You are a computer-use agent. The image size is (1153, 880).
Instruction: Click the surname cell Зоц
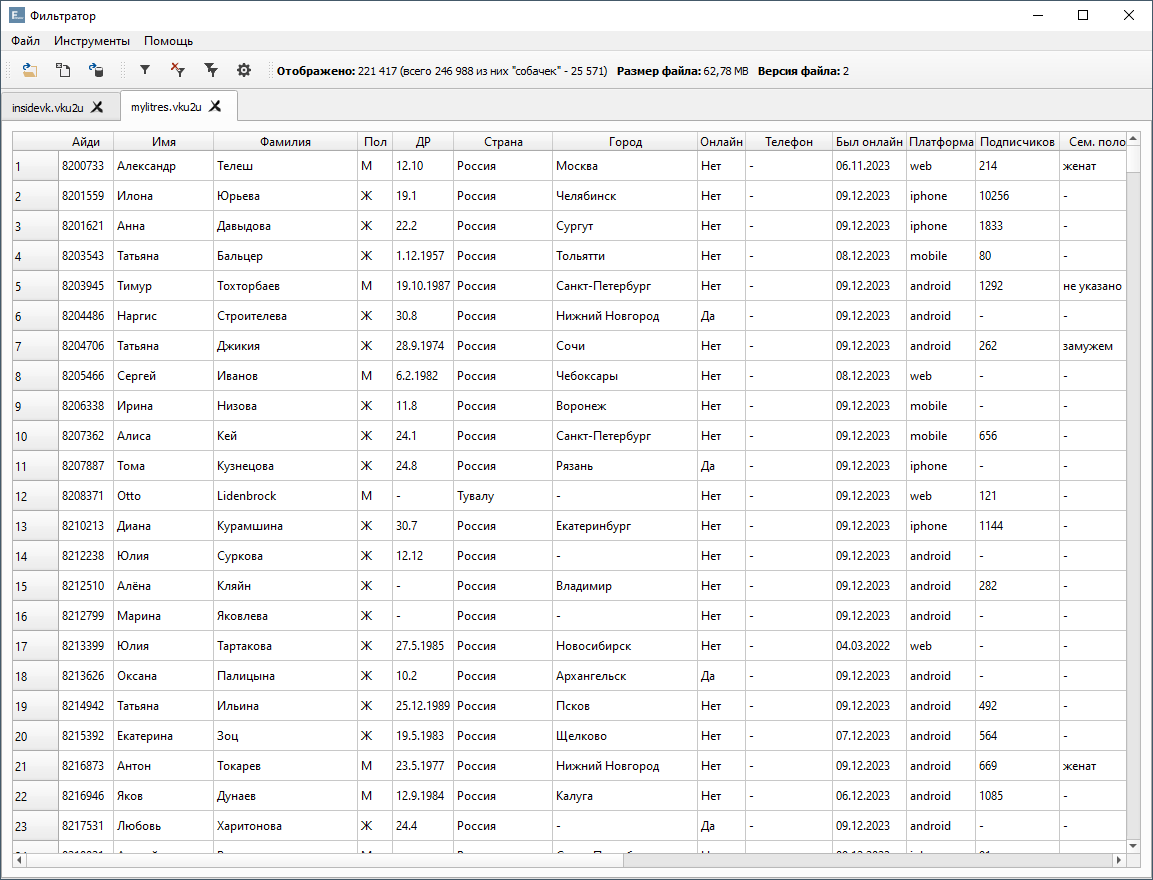(285, 736)
